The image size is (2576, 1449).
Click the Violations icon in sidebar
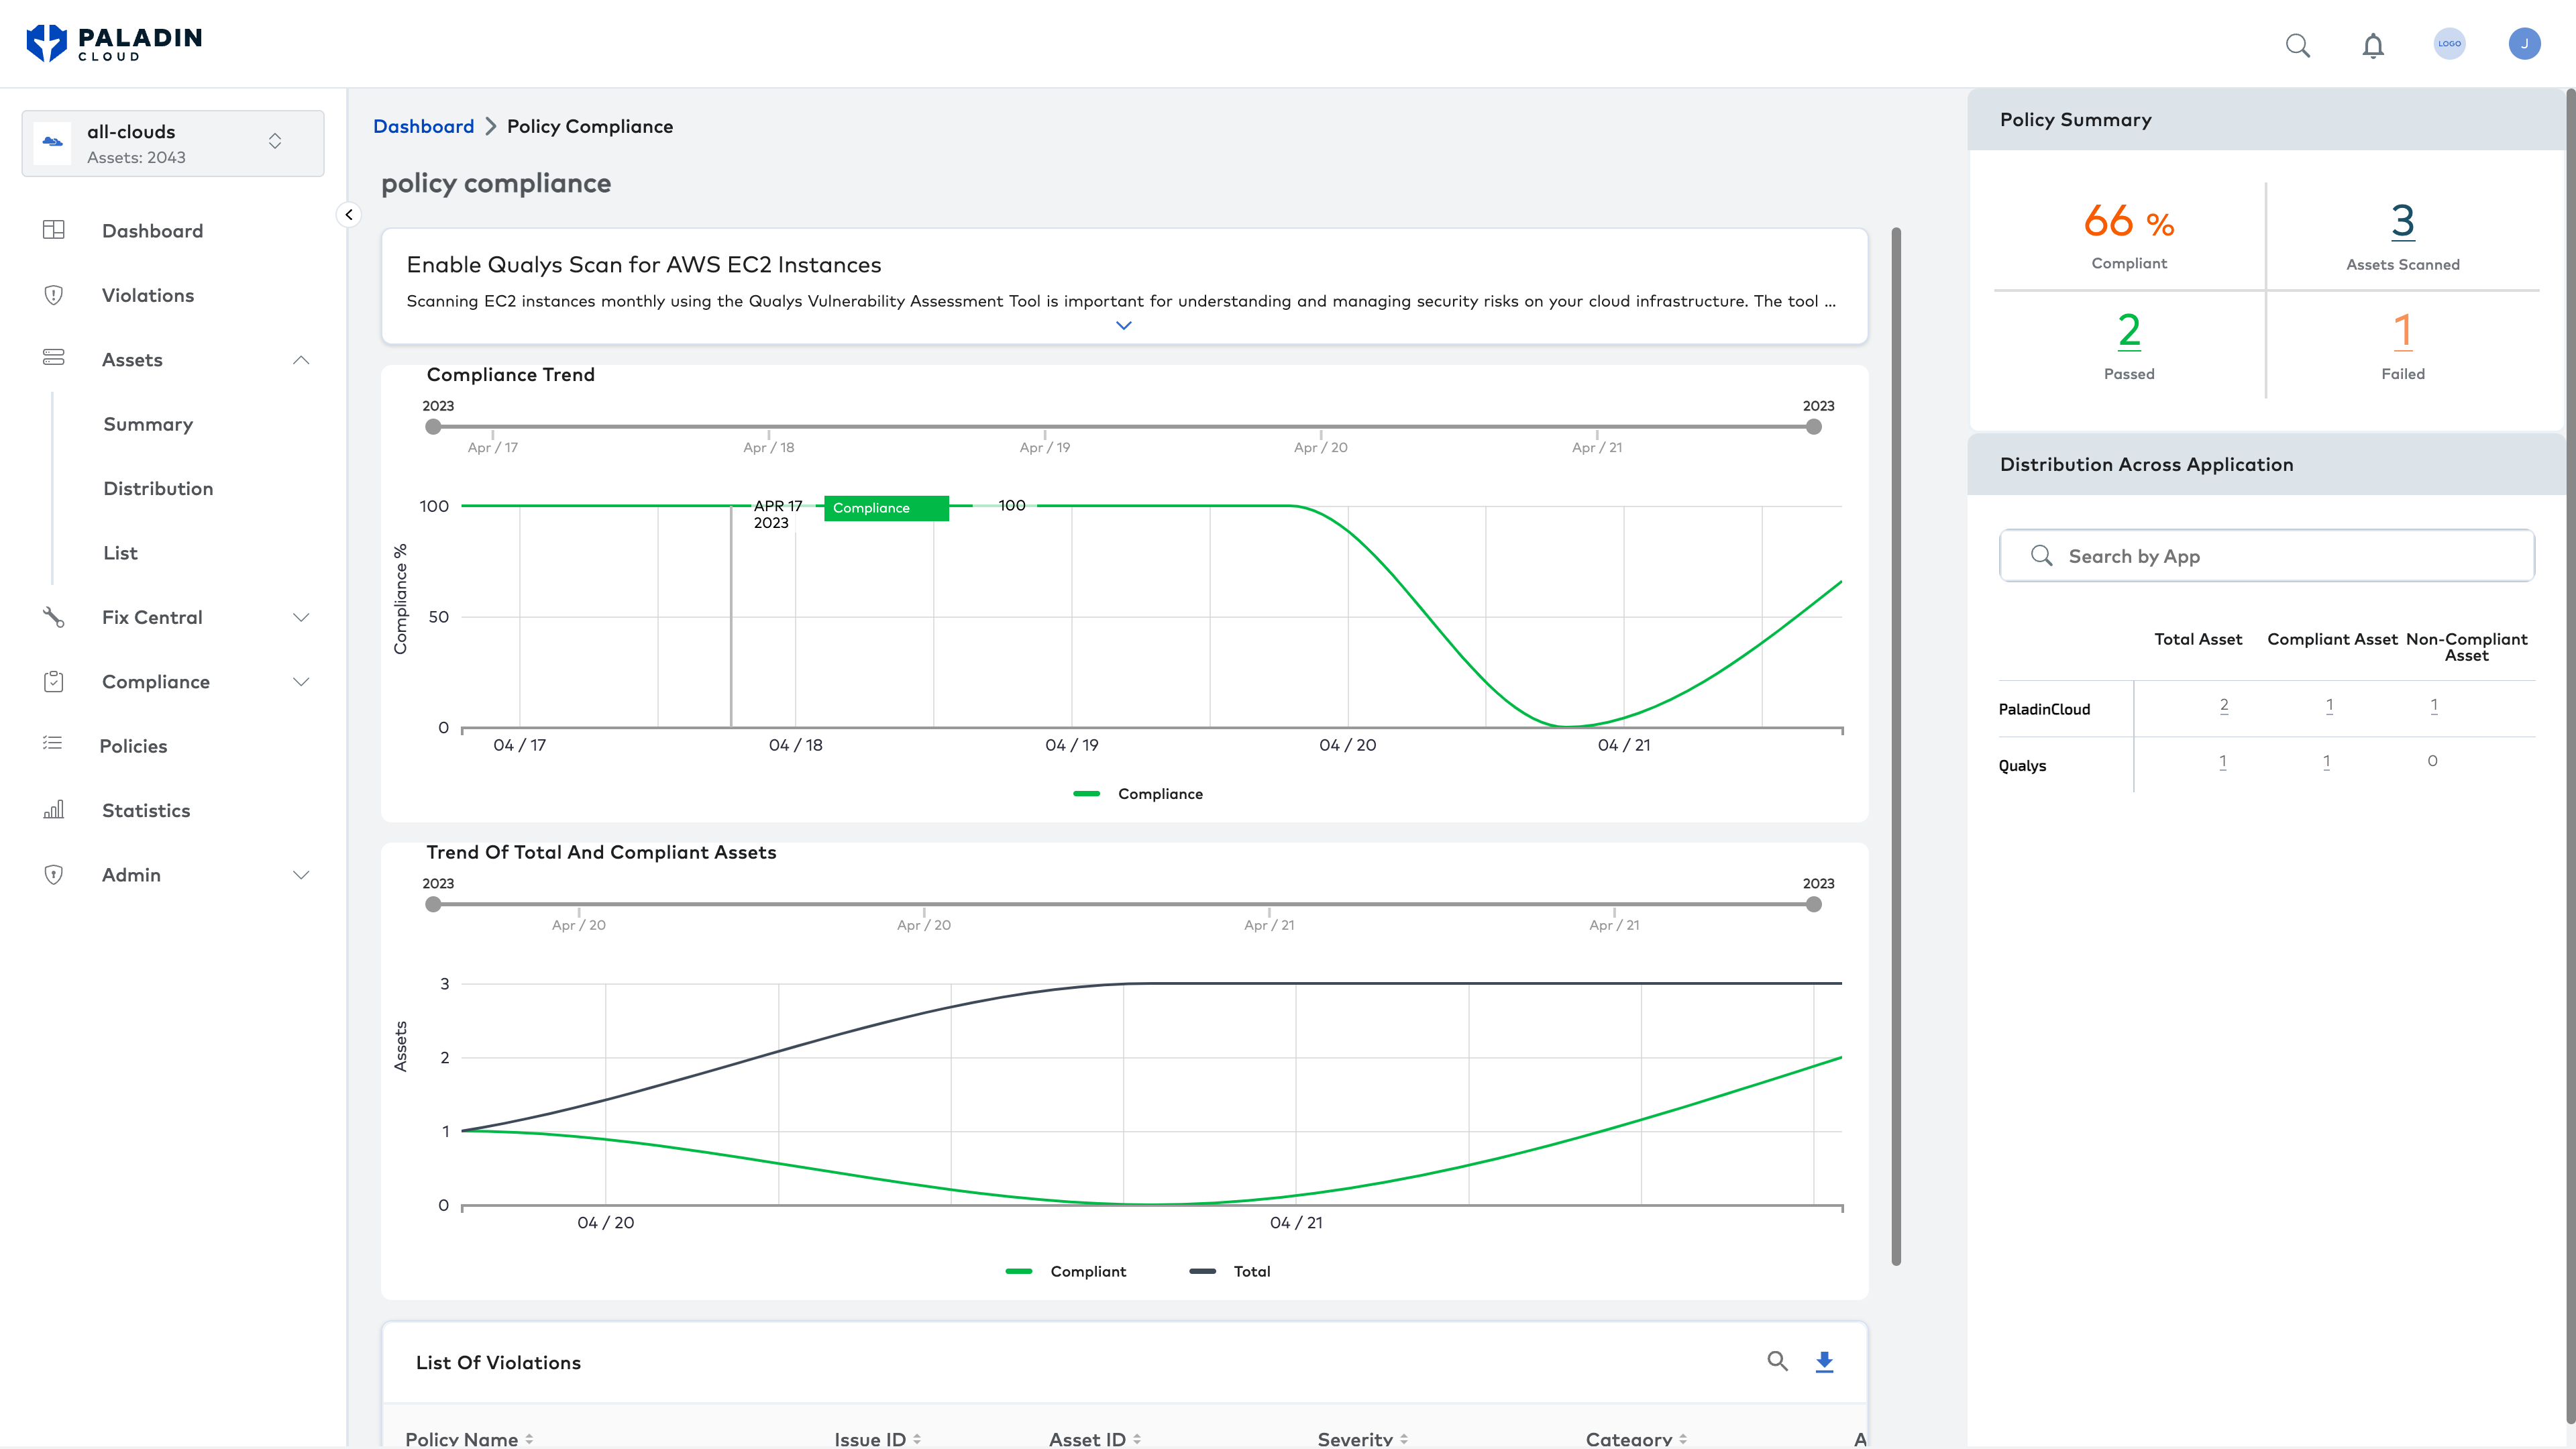53,295
